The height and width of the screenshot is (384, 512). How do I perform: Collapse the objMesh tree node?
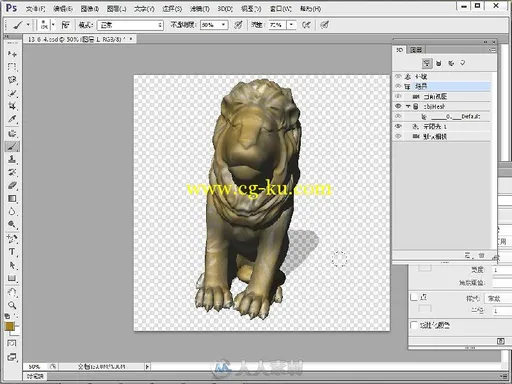click(408, 106)
